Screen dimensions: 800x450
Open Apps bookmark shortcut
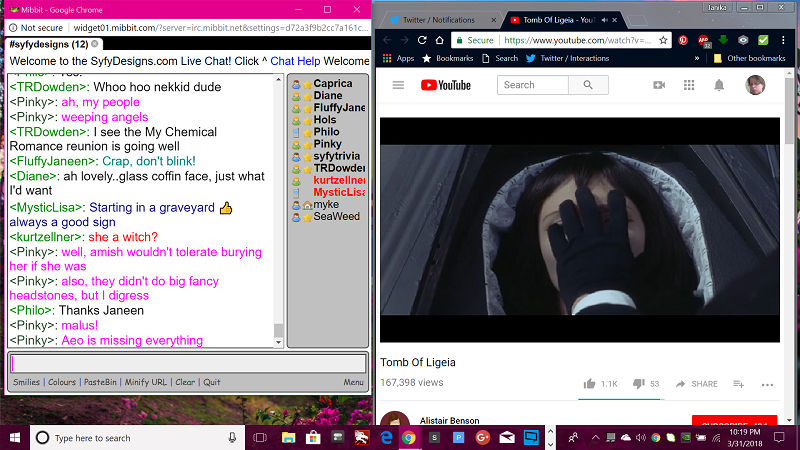pyautogui.click(x=398, y=58)
